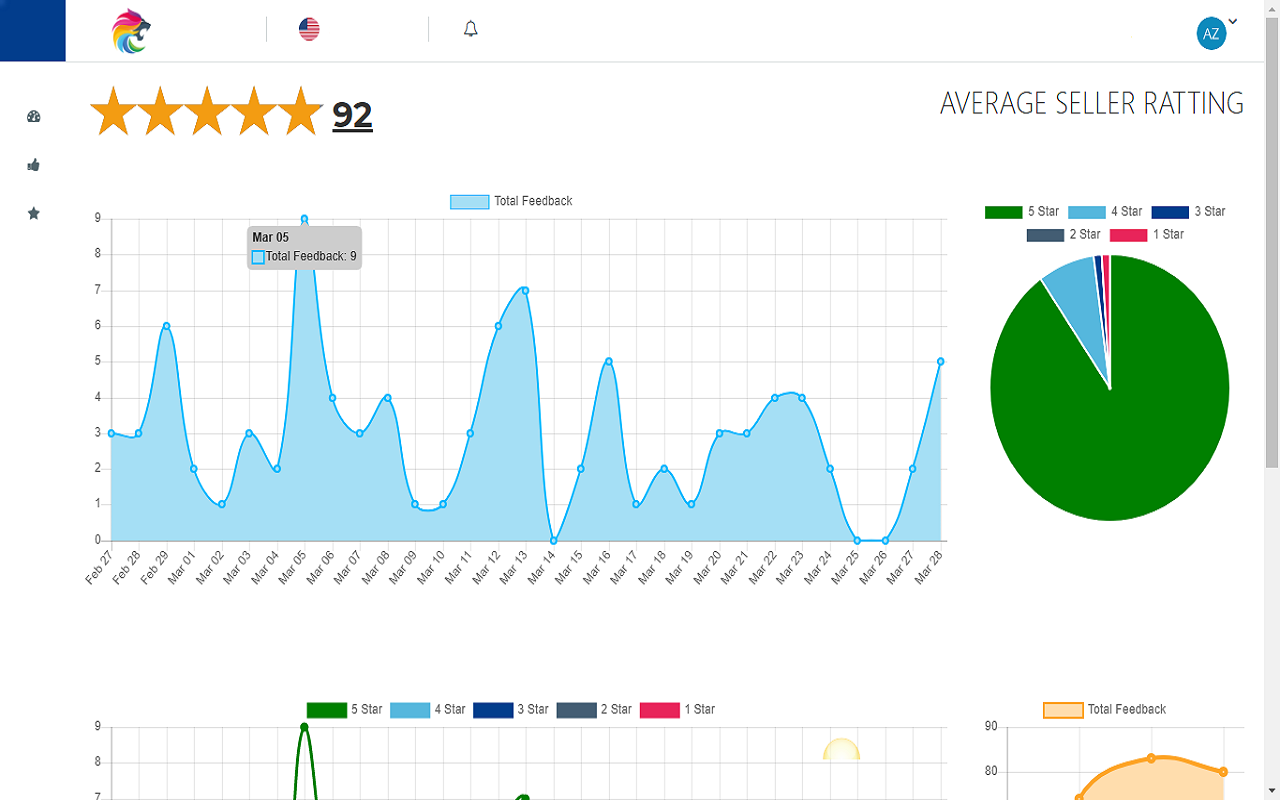Click the AVERAGE SELLER RATTING heading
Image resolution: width=1280 pixels, height=800 pixels.
[x=1092, y=103]
